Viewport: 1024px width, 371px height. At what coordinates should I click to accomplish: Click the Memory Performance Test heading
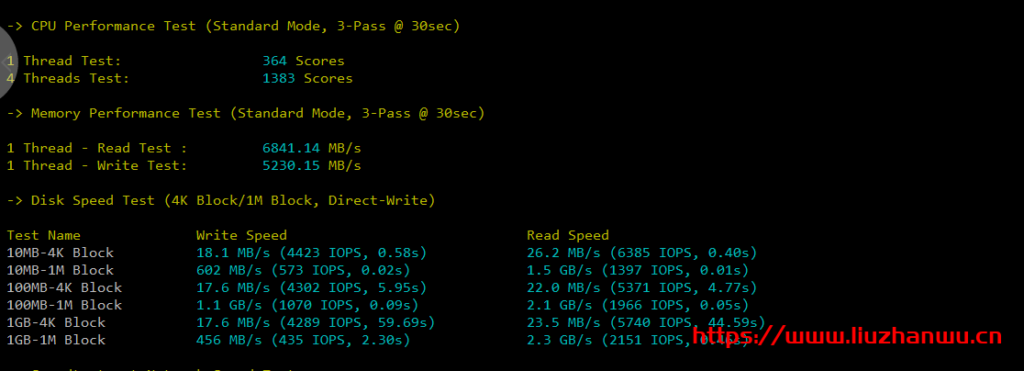tap(246, 113)
